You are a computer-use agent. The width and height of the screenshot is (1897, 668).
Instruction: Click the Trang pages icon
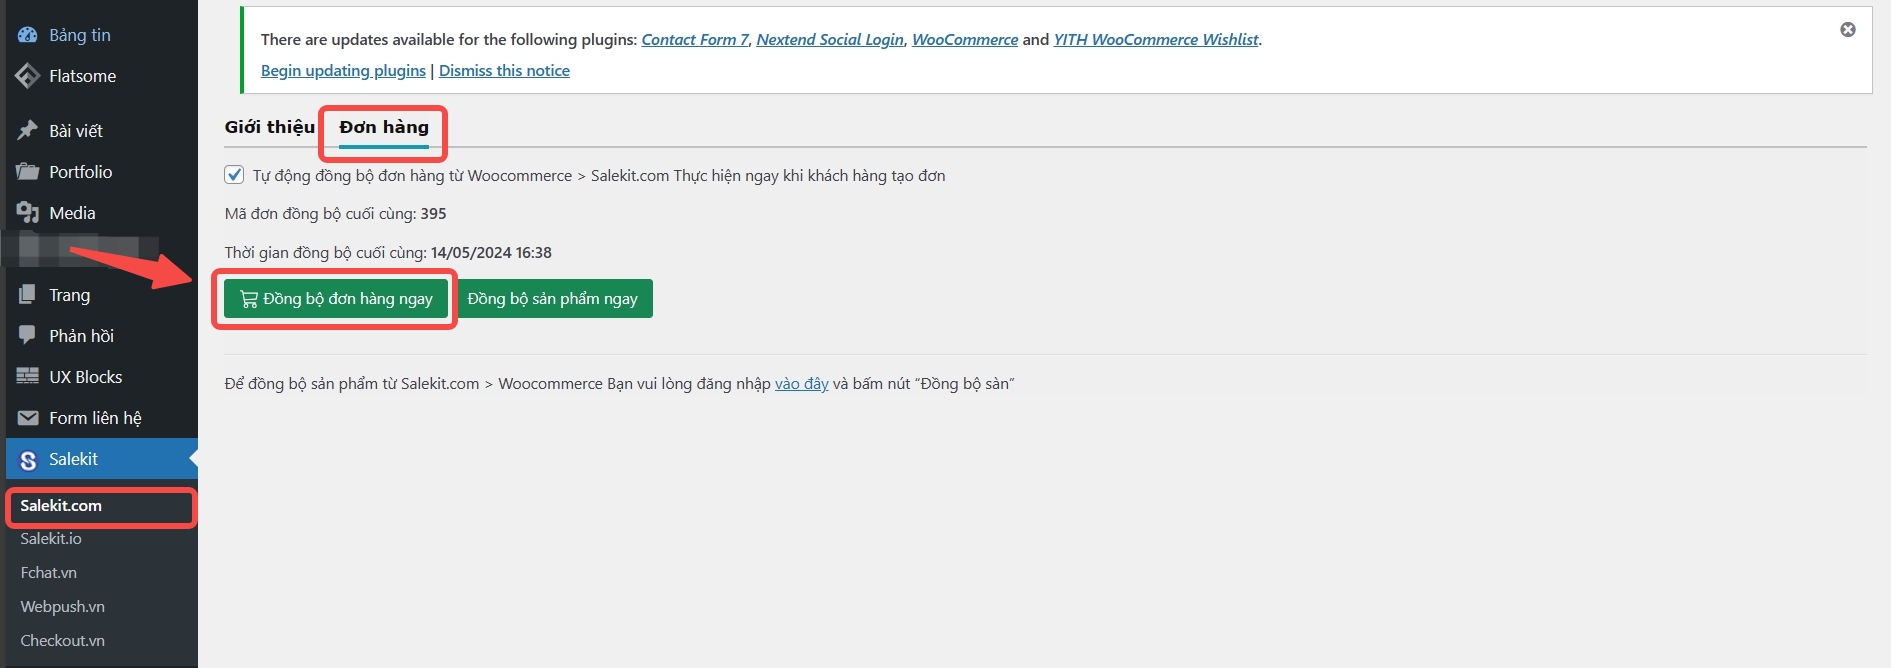click(27, 295)
